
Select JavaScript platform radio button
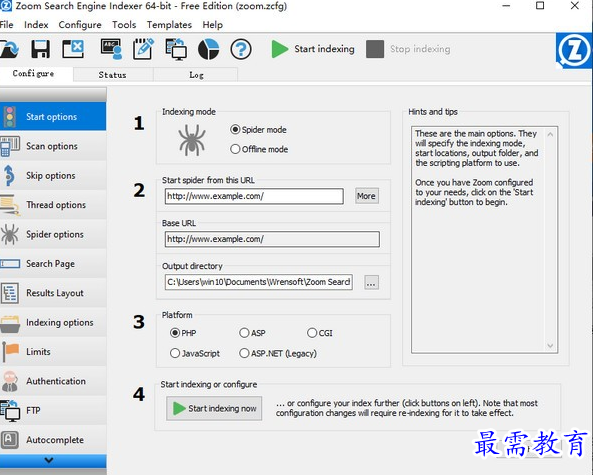click(175, 353)
